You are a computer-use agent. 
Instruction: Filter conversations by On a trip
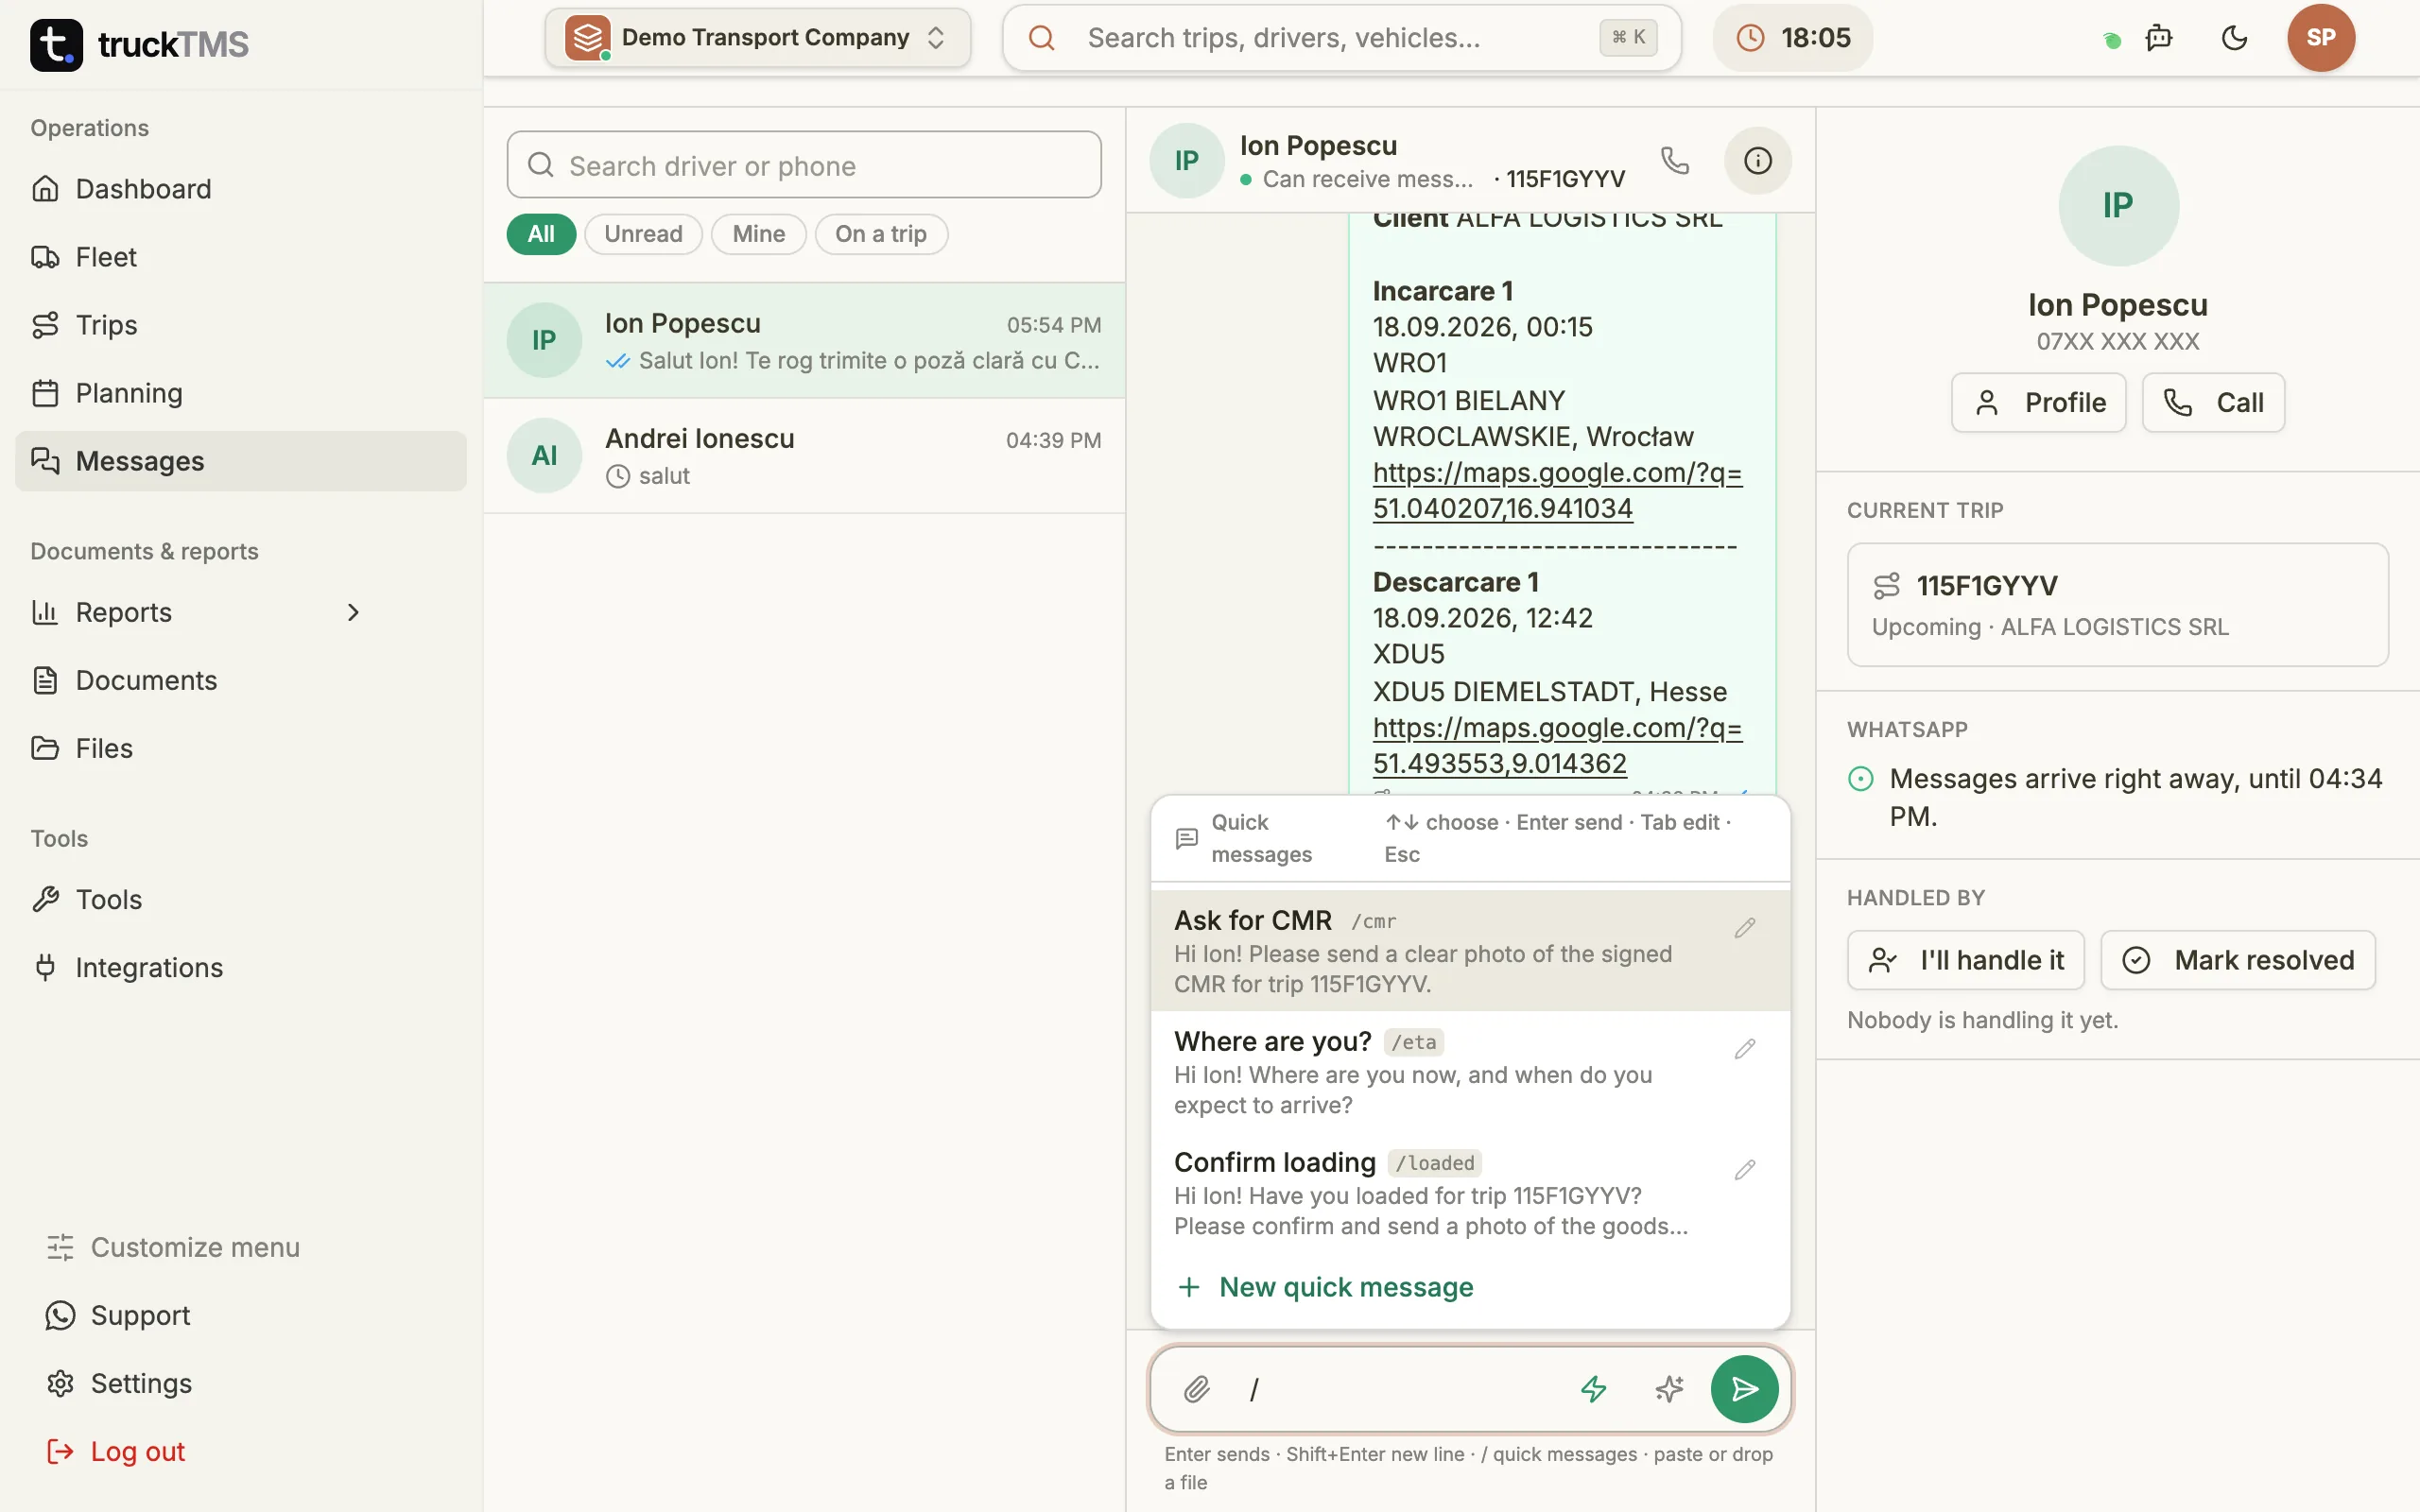[881, 234]
